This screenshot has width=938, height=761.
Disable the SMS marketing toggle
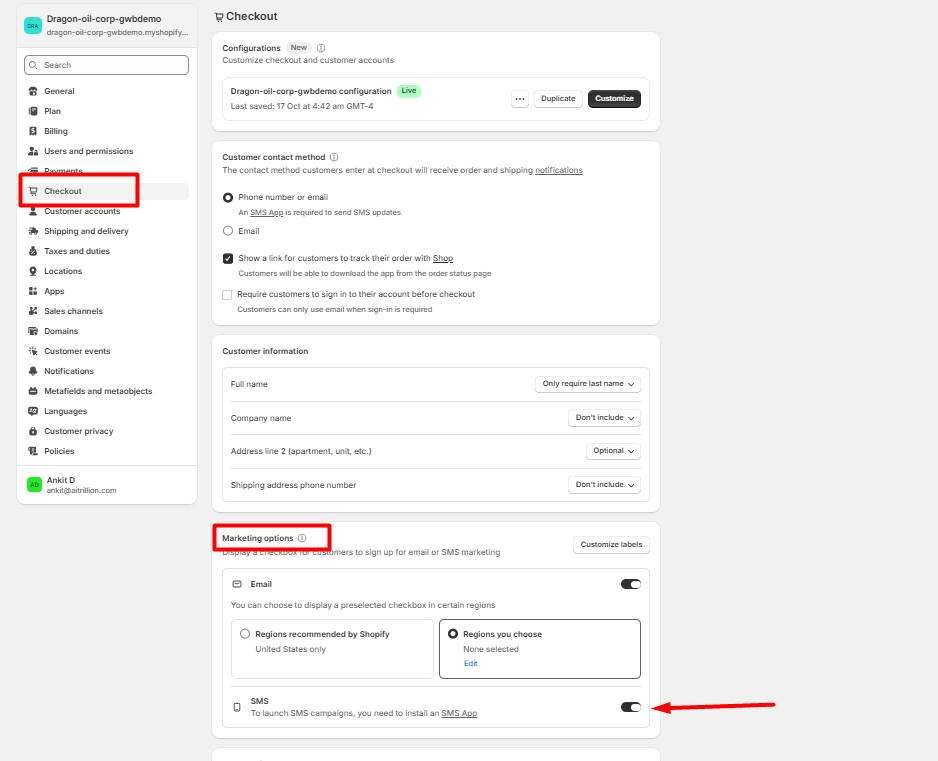[630, 707]
